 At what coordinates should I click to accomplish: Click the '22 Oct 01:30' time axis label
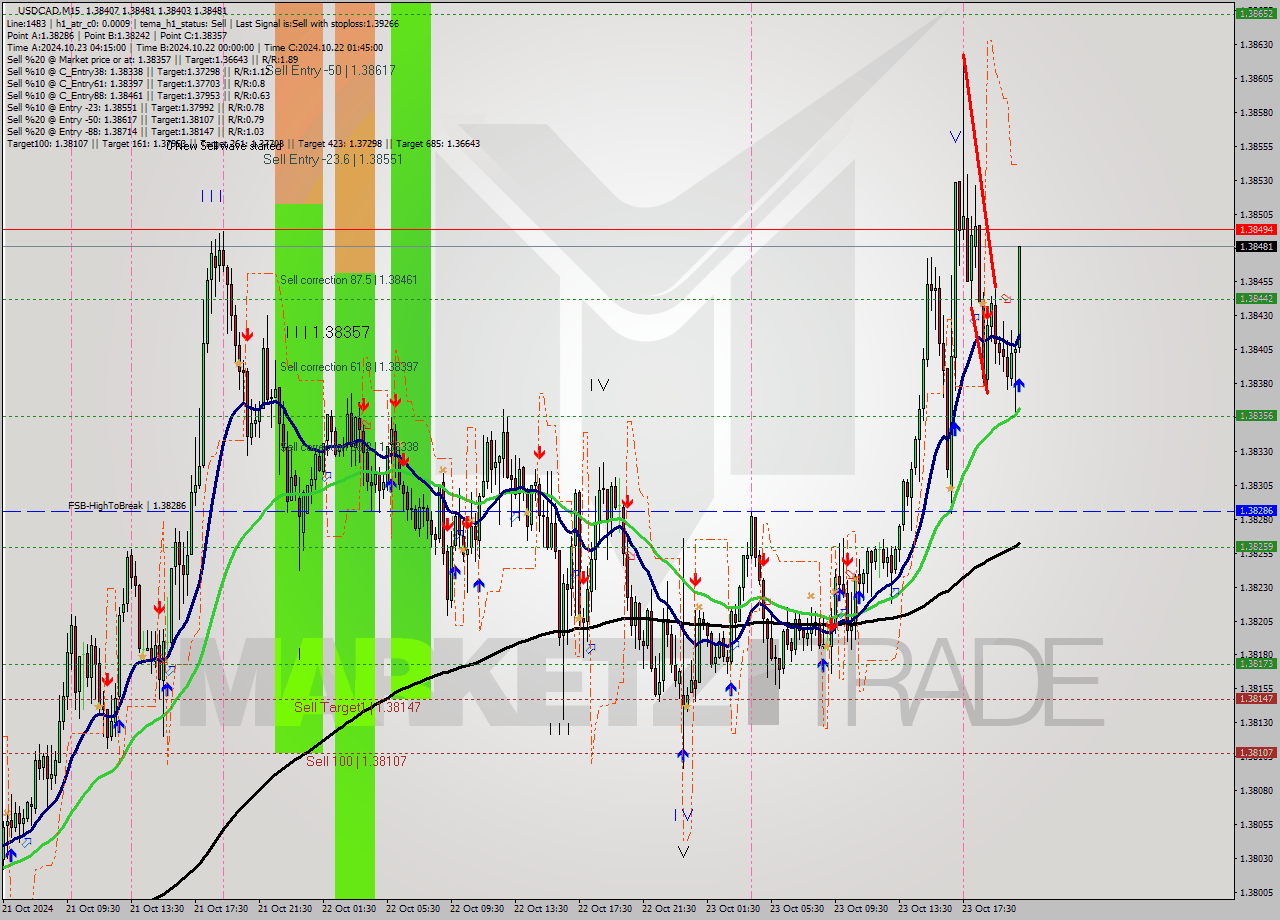coord(349,908)
